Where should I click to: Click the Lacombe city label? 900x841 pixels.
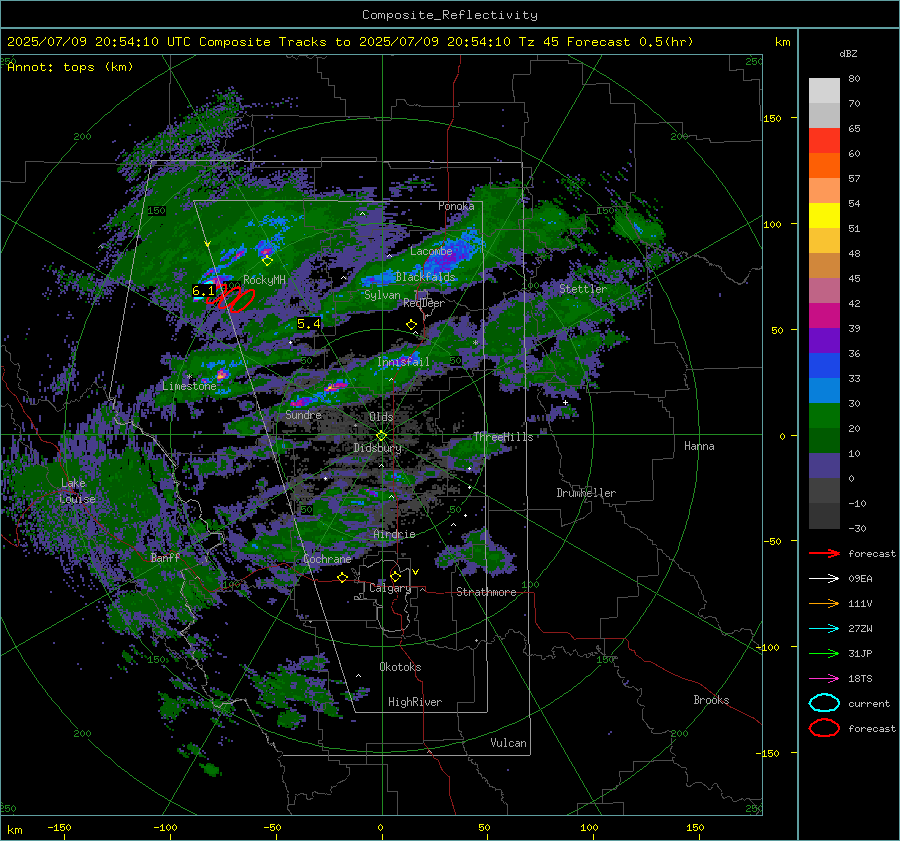(x=431, y=251)
